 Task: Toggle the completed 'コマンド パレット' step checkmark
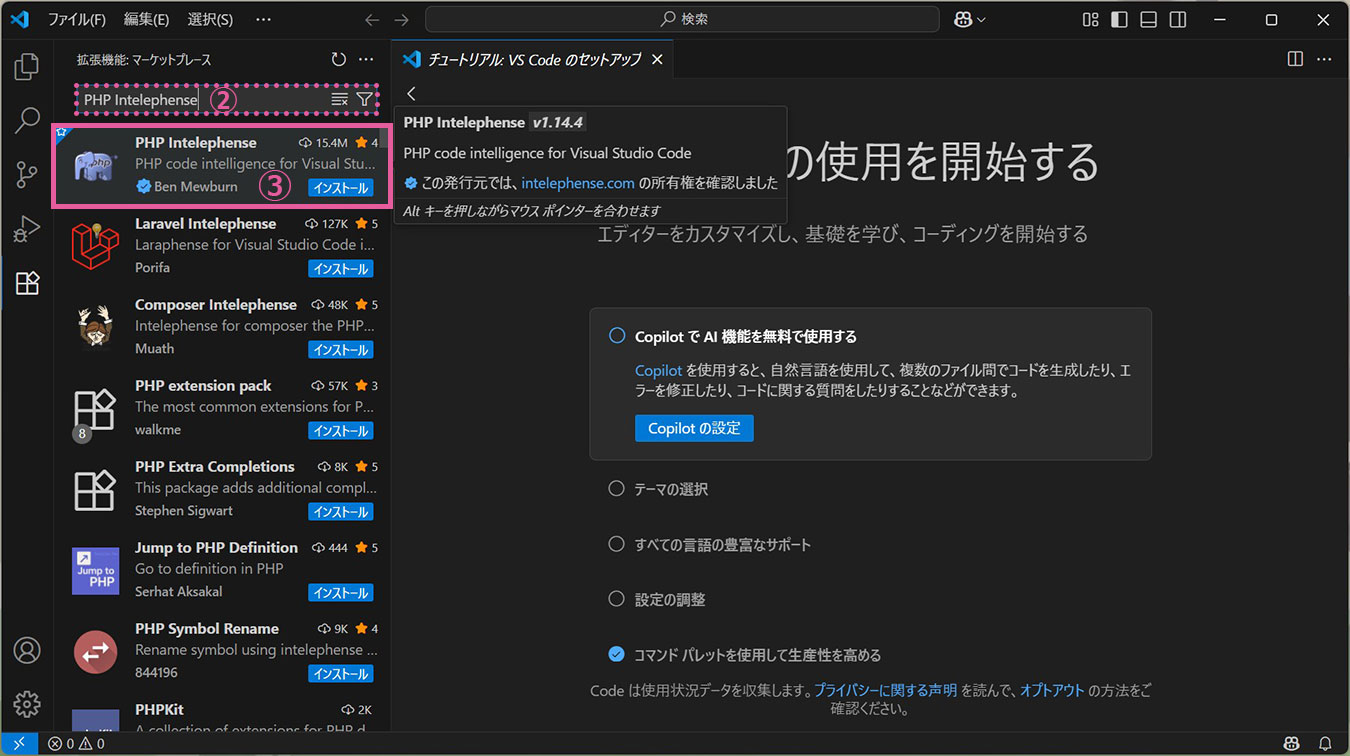pos(617,655)
